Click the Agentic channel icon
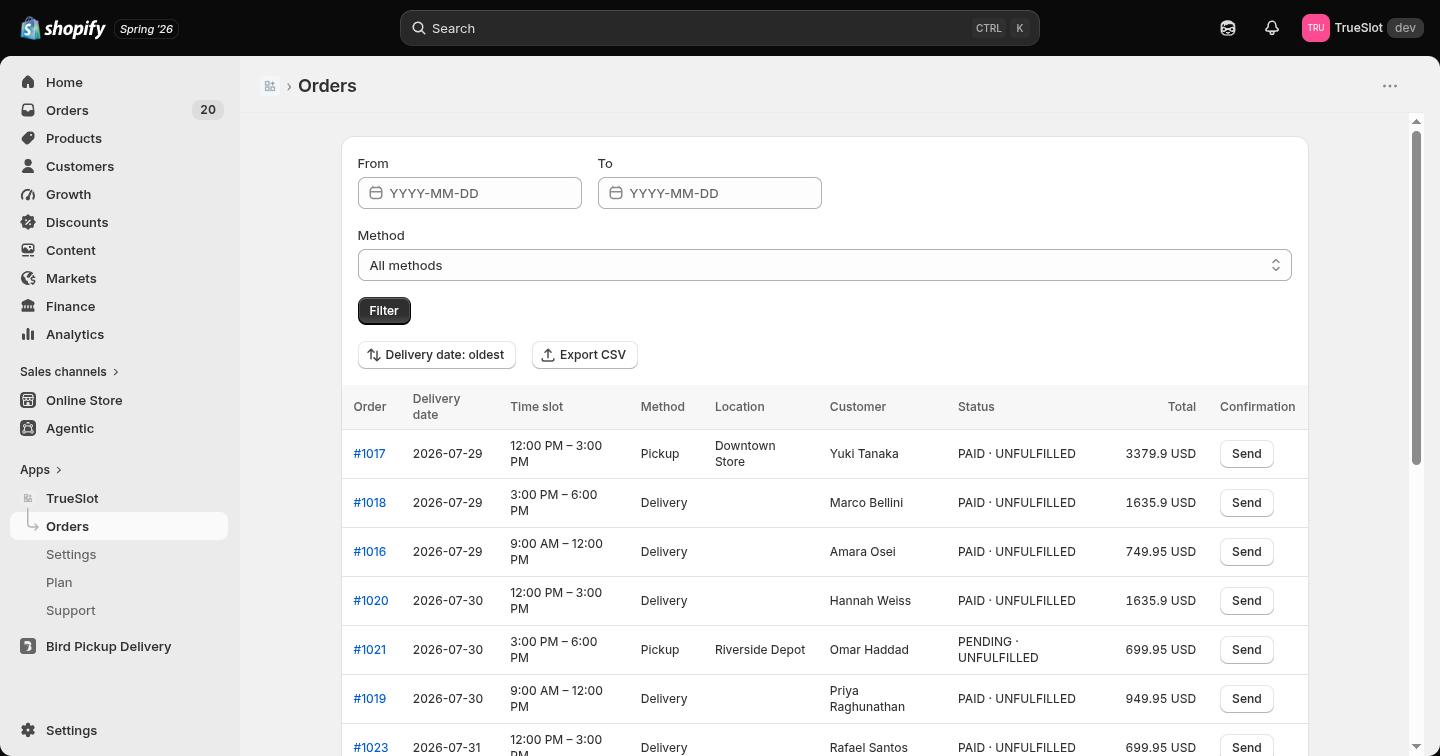This screenshot has width=1440, height=756. pyautogui.click(x=28, y=428)
